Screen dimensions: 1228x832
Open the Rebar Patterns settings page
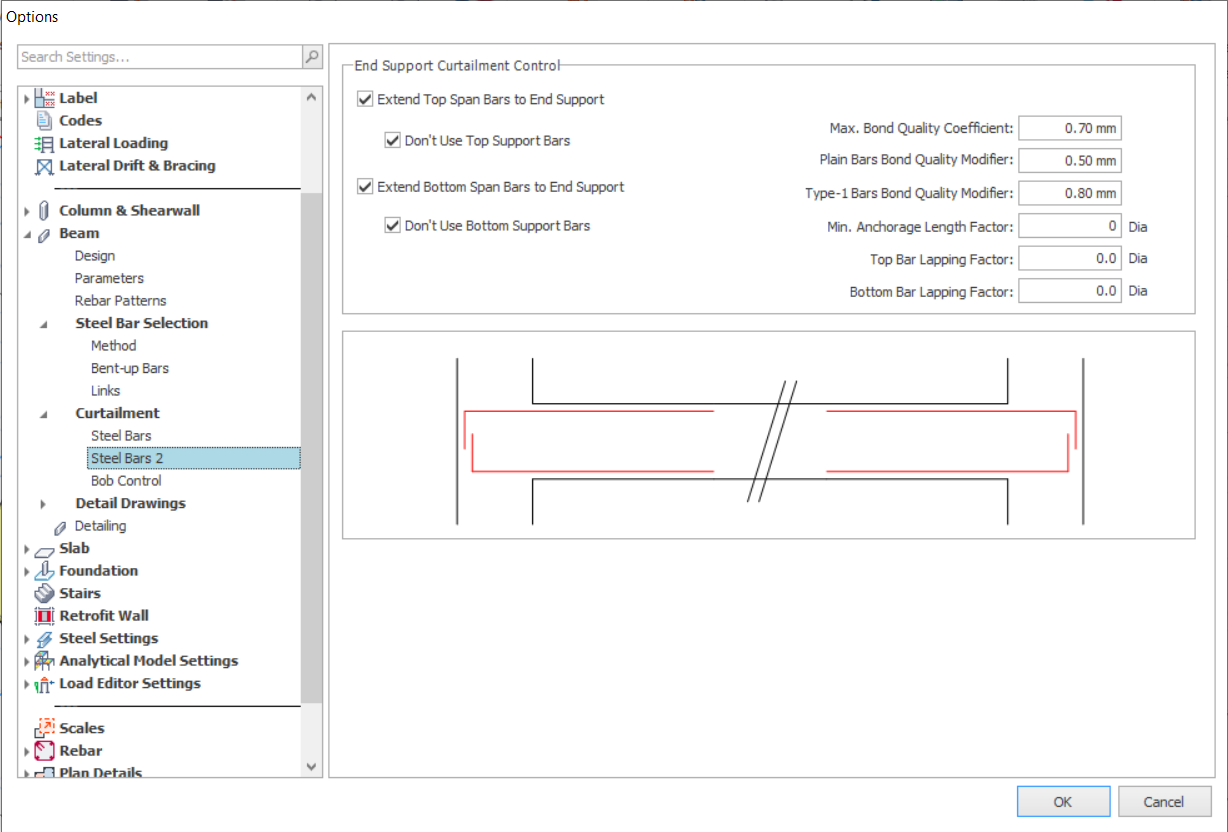(x=120, y=301)
